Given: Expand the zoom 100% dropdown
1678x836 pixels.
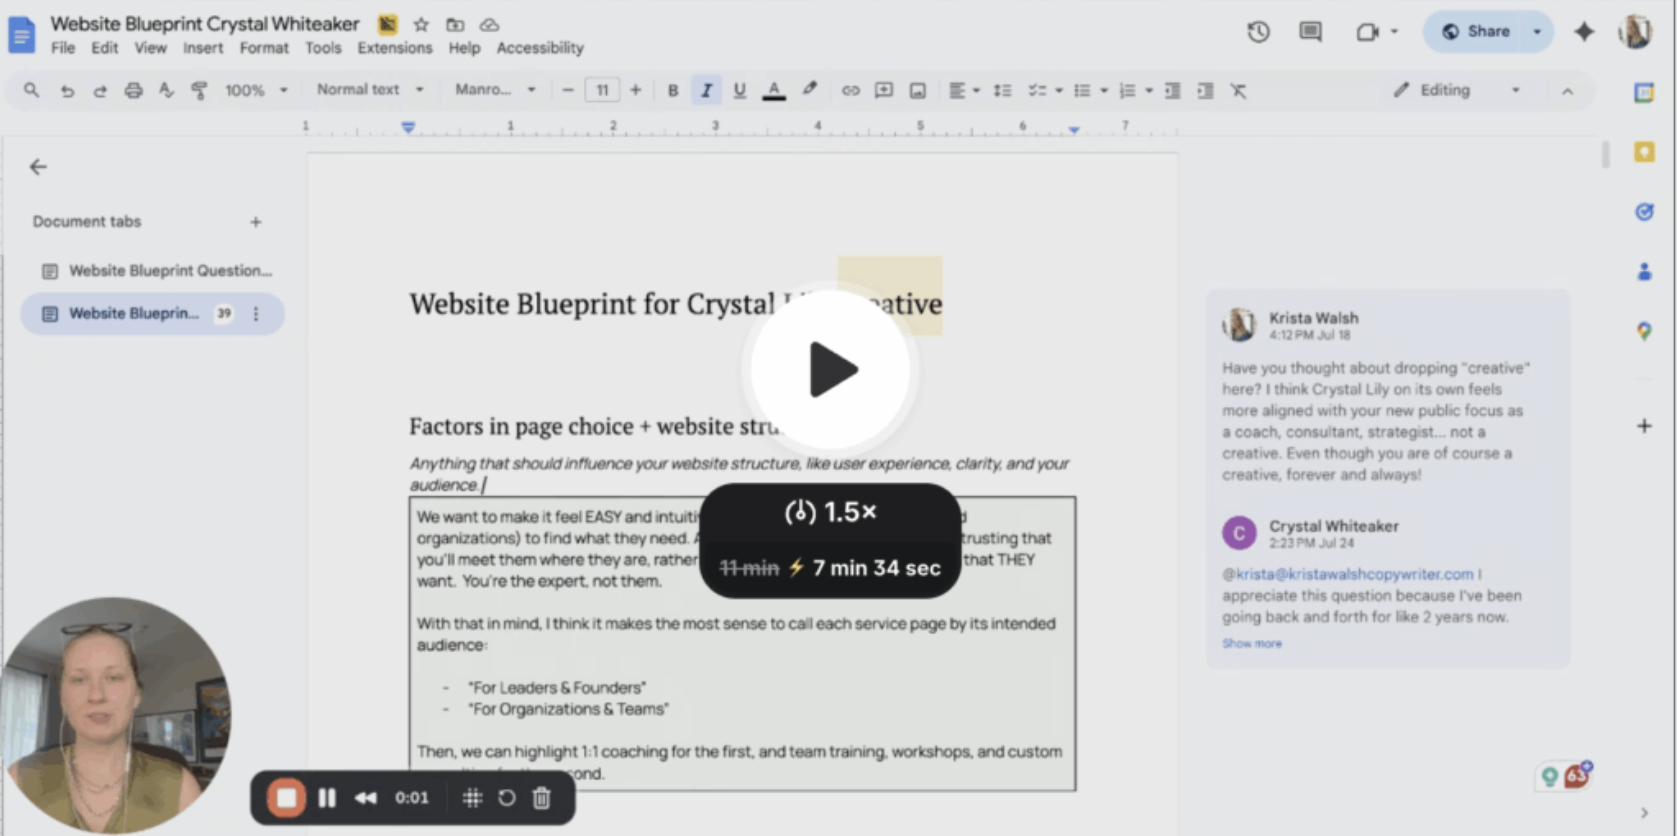Looking at the screenshot, I should click(256, 91).
